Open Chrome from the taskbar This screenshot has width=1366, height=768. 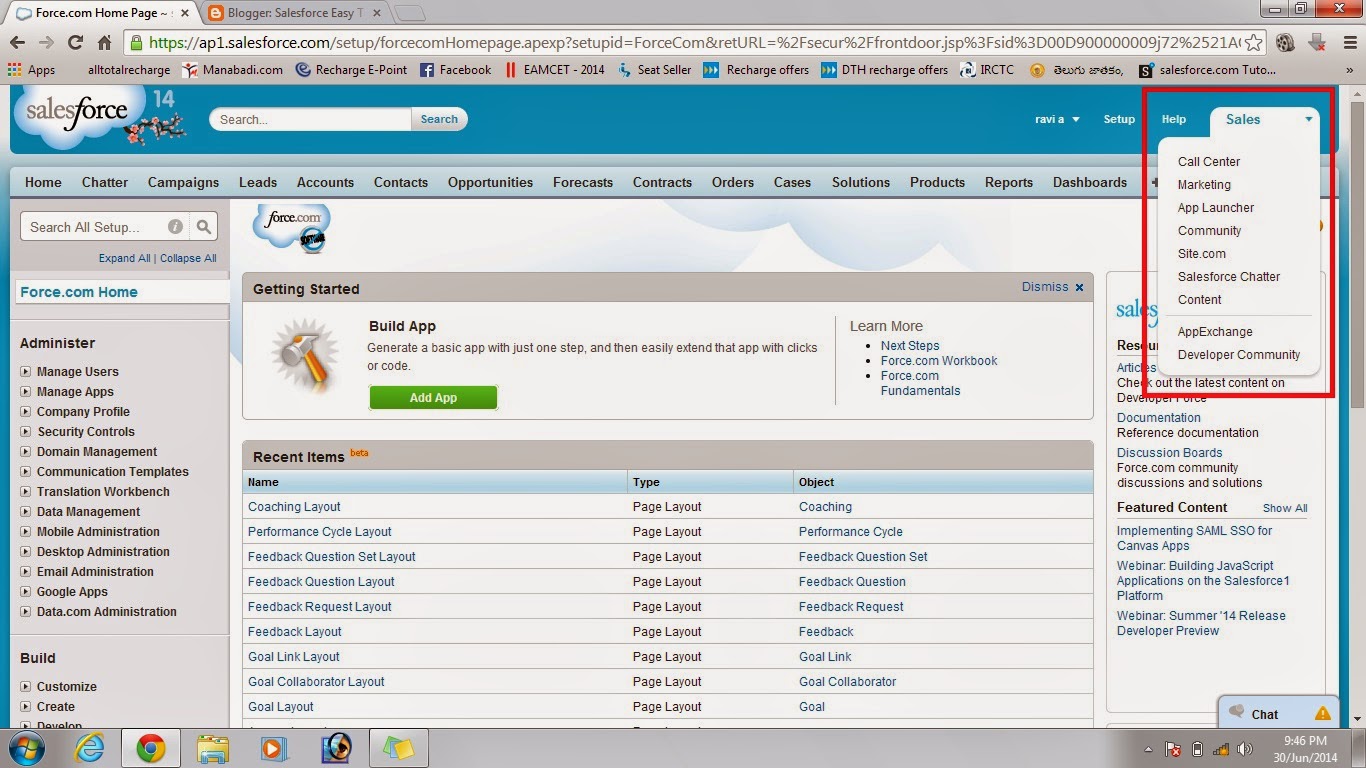click(x=151, y=748)
